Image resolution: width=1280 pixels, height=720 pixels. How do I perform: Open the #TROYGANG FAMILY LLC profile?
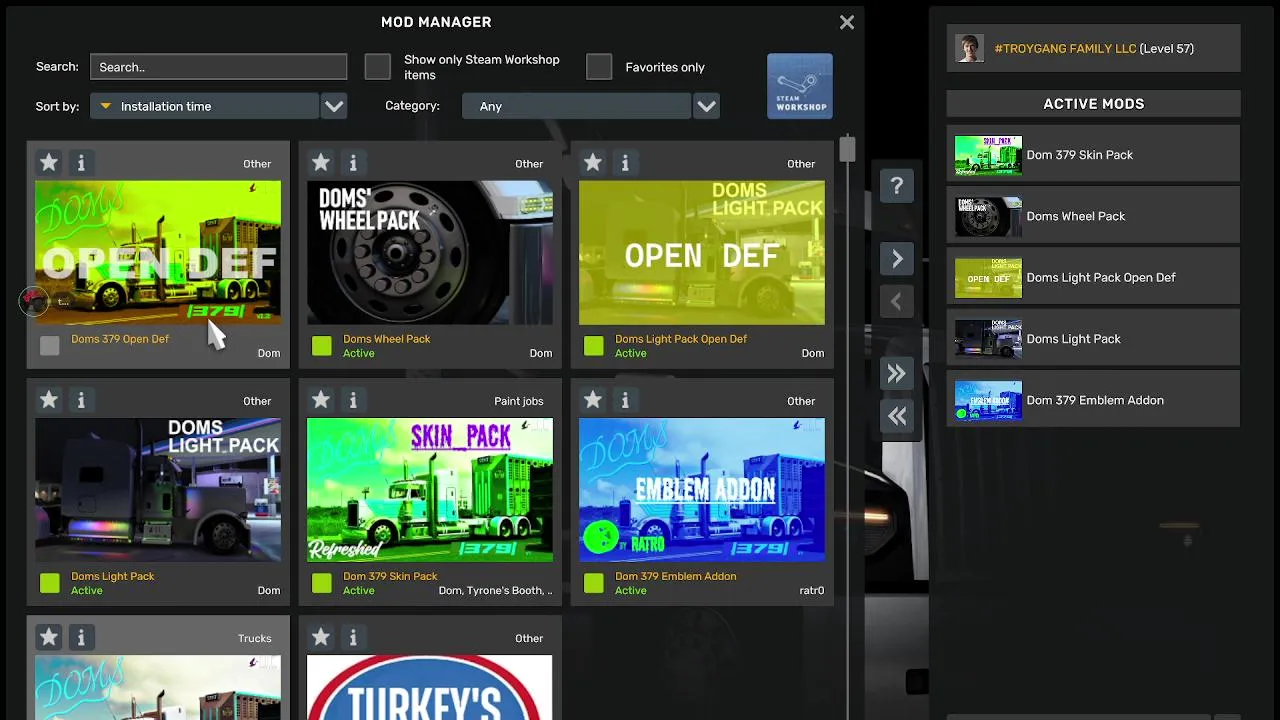1093,49
